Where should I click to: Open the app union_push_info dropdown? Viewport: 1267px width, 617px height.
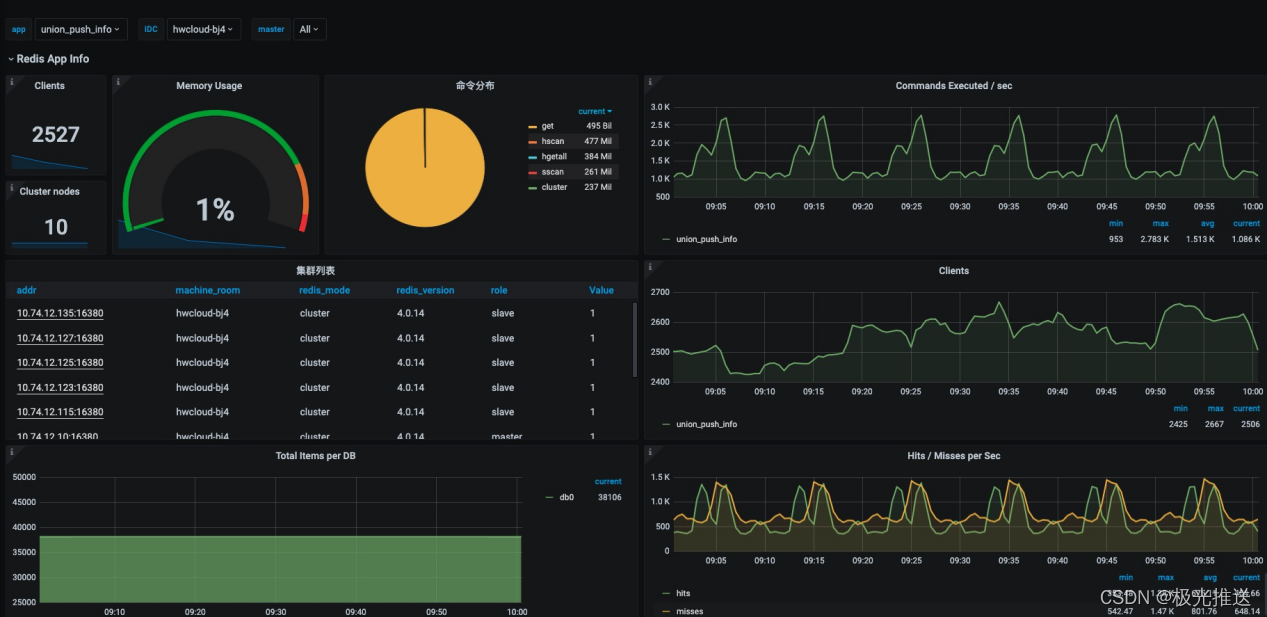(x=81, y=29)
